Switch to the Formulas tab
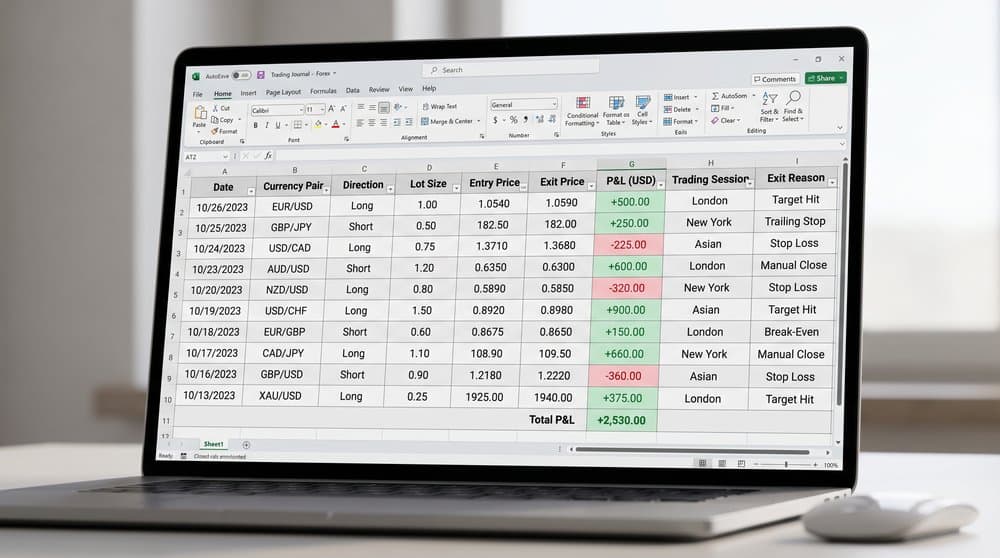1000x558 pixels. click(323, 91)
